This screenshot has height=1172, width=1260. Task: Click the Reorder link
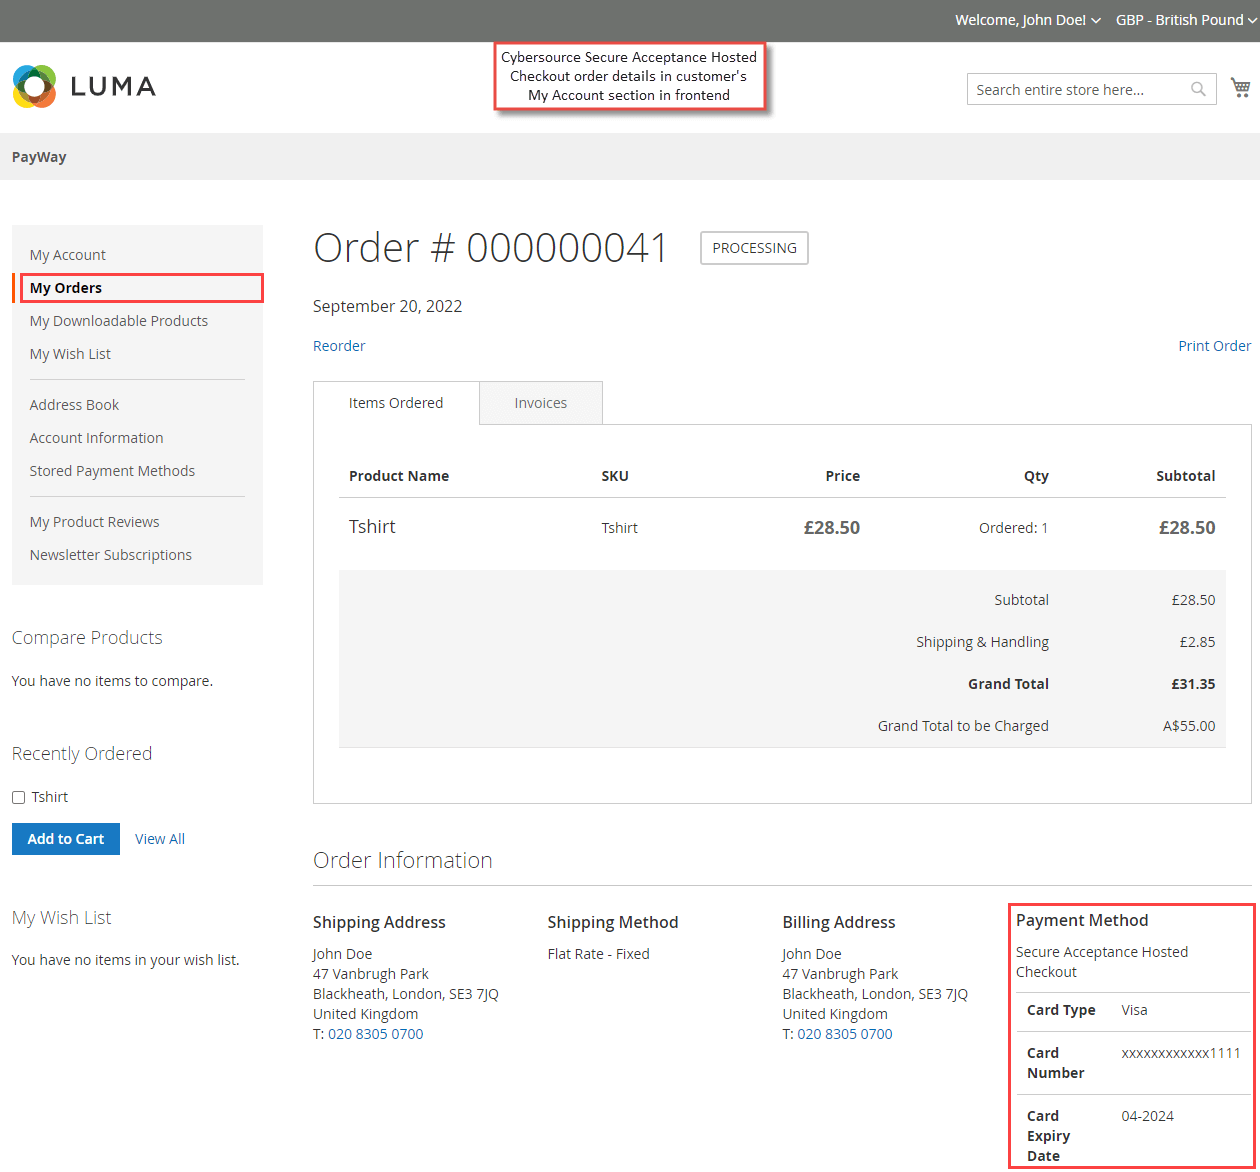point(339,346)
